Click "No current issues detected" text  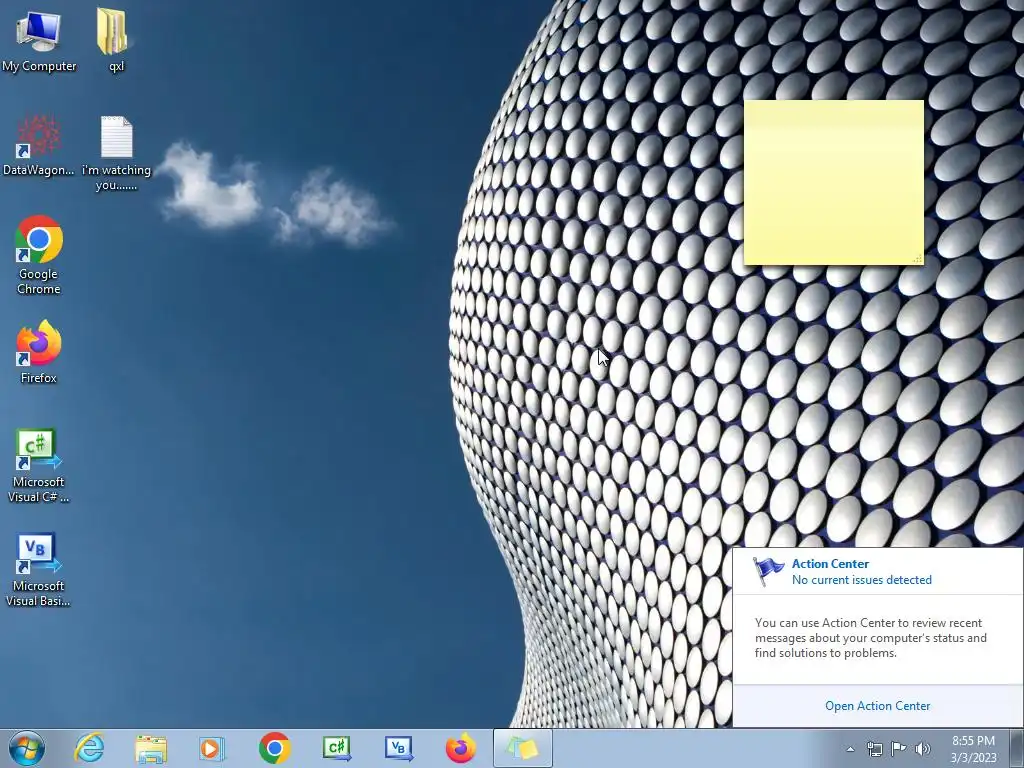(x=861, y=580)
